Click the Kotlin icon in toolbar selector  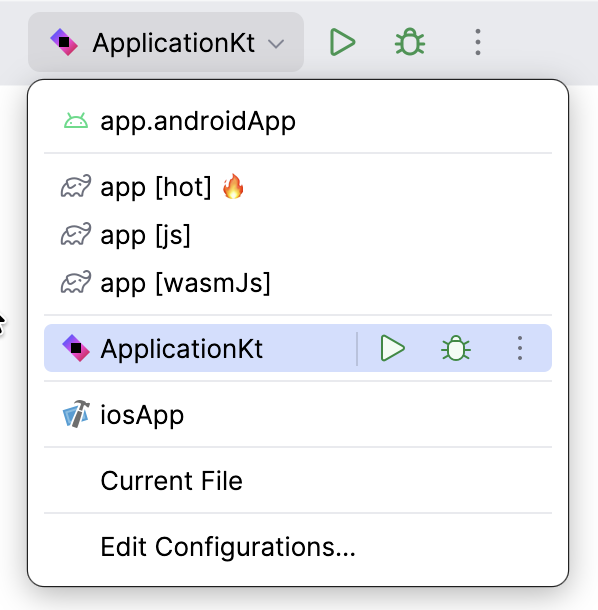(64, 42)
